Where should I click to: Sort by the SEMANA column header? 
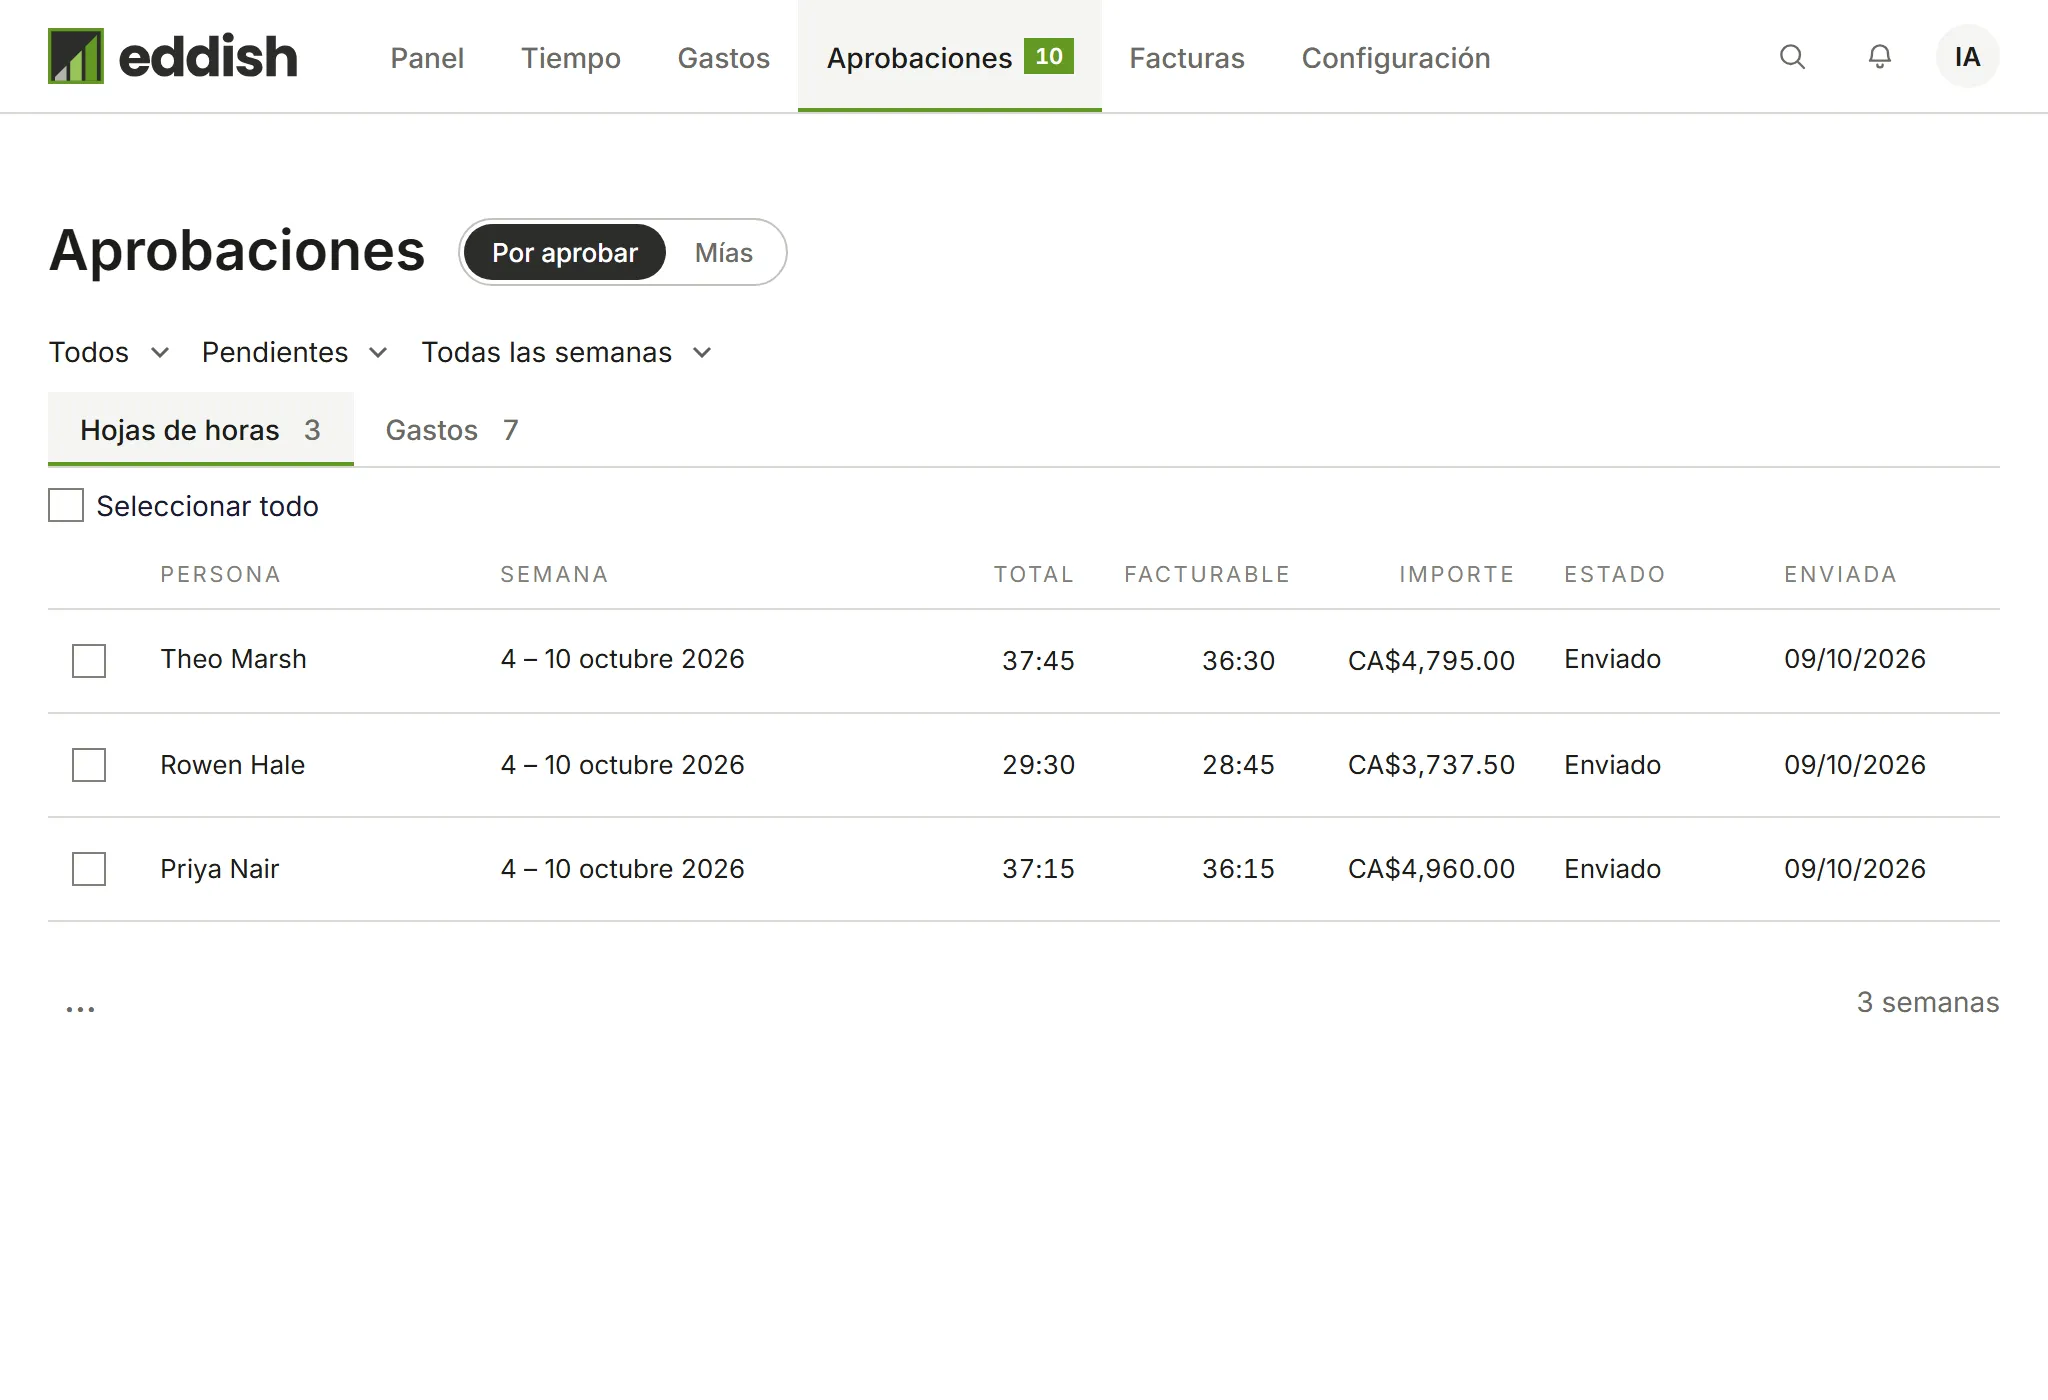[554, 574]
